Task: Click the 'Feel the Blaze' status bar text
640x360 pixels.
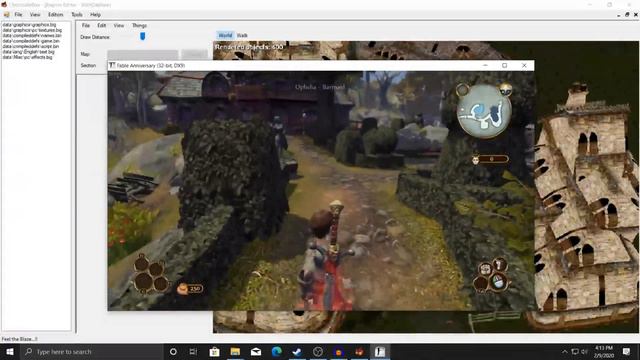Action: (x=19, y=339)
